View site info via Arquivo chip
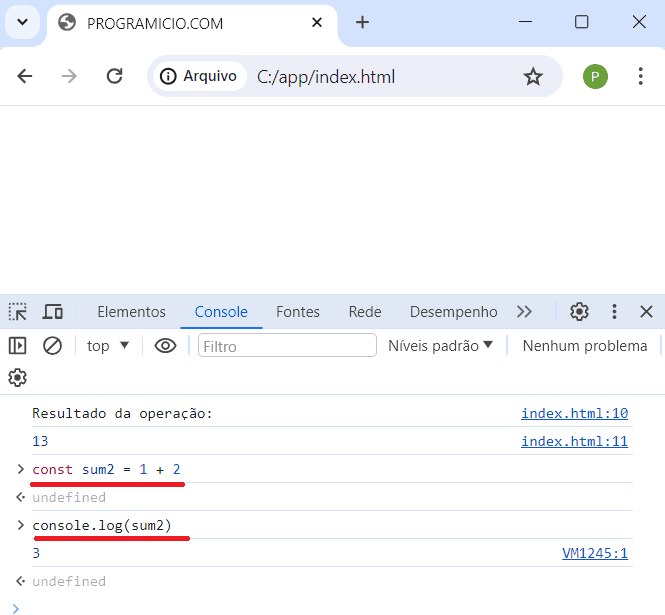The width and height of the screenshot is (665, 615). (199, 76)
